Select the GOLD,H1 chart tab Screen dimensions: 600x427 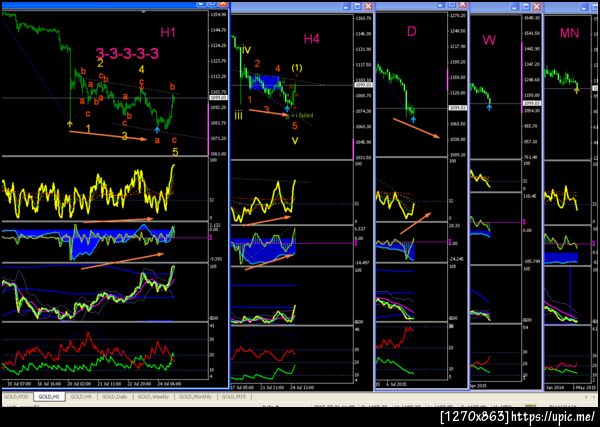coord(49,397)
